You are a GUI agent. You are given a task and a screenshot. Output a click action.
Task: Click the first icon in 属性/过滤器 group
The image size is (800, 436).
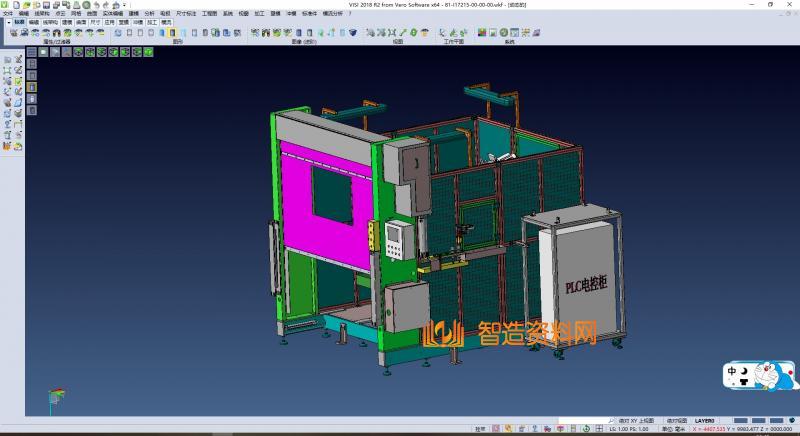(13, 33)
